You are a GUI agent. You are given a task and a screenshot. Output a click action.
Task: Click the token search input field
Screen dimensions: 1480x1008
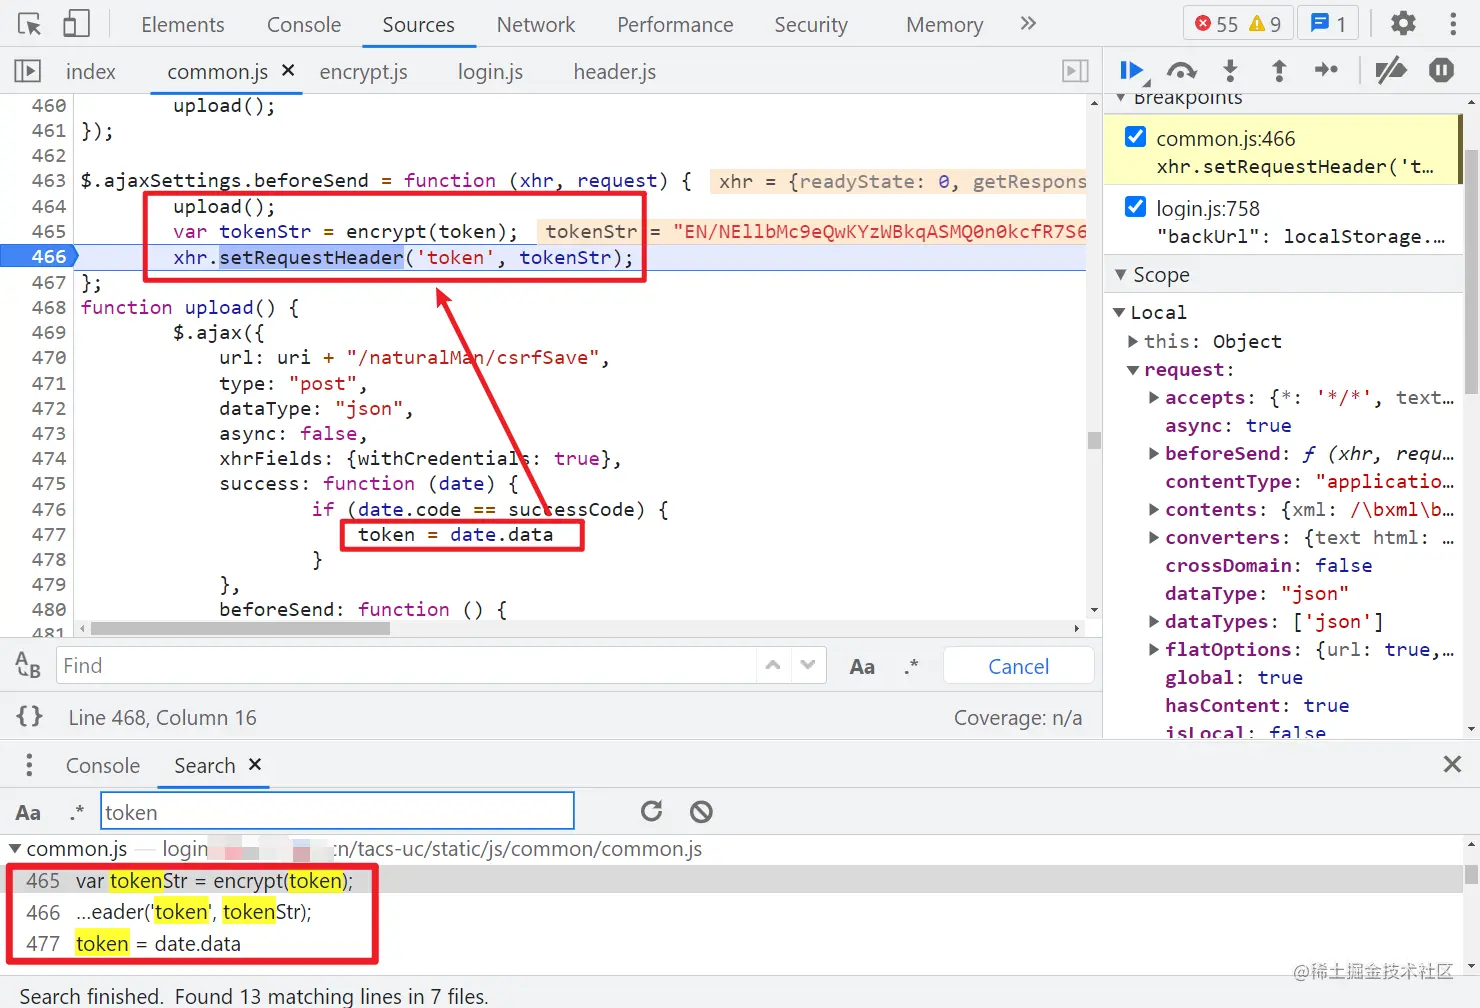pyautogui.click(x=338, y=811)
